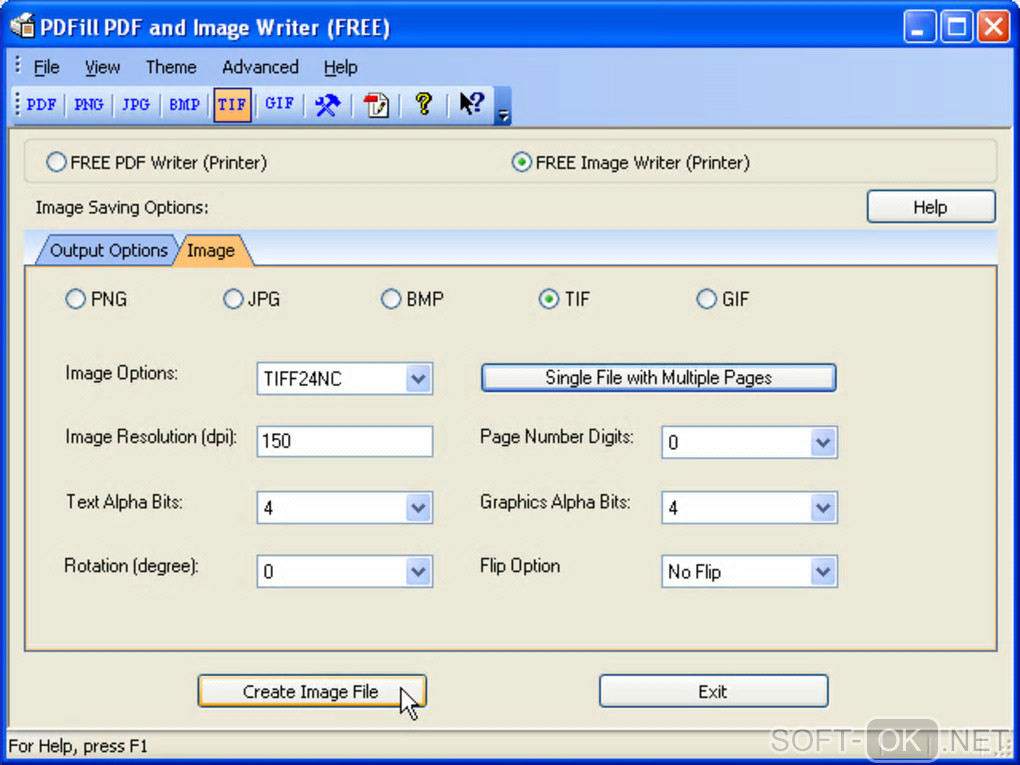1020x765 pixels.
Task: Click the Create Image File button
Action: click(312, 691)
